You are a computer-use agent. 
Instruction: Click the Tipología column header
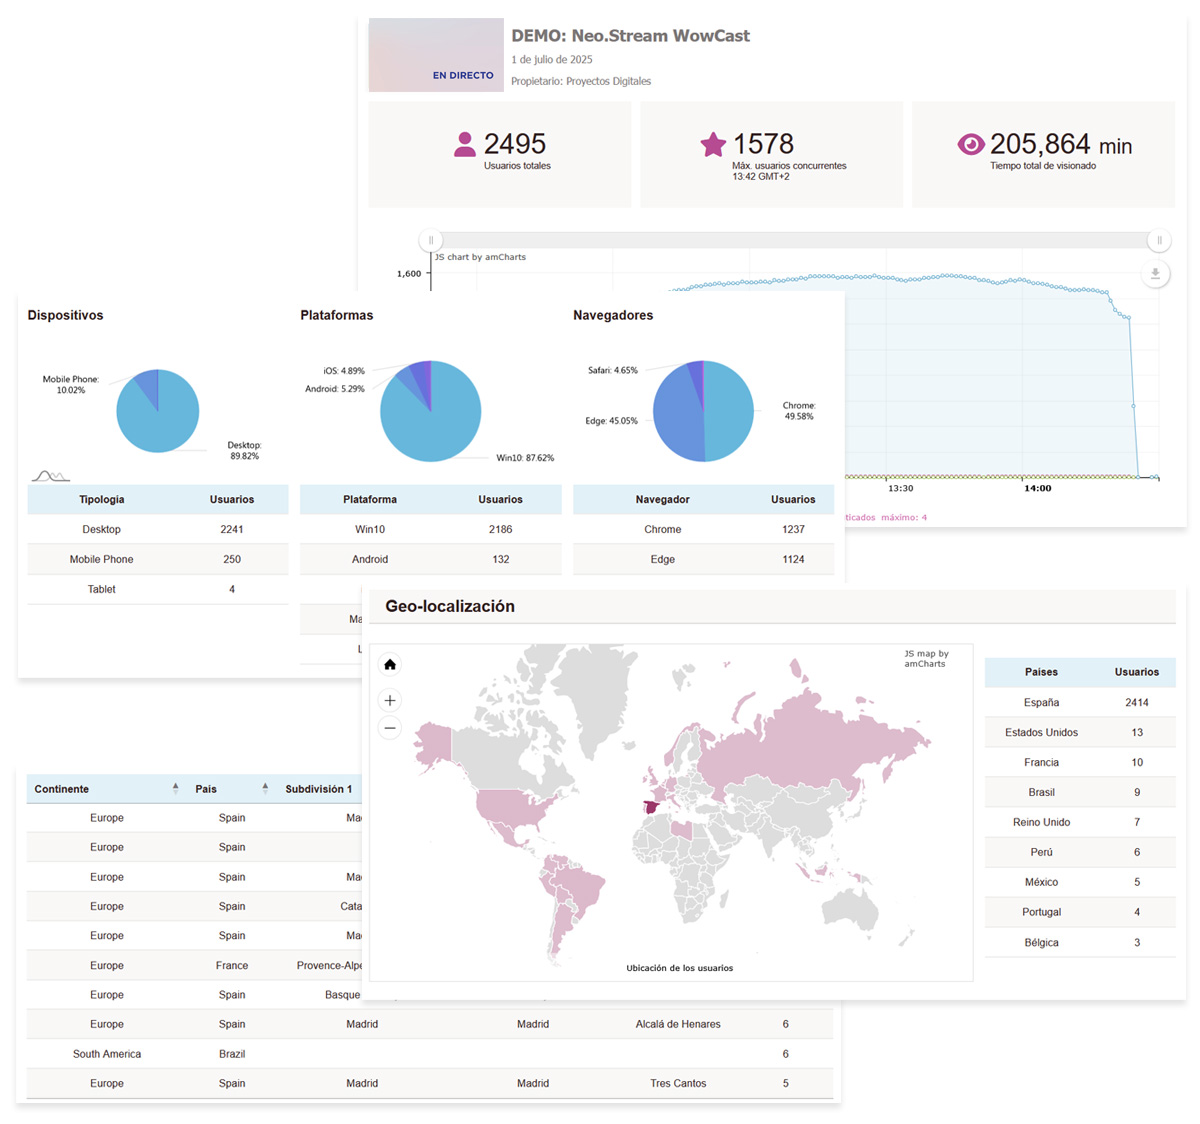click(102, 499)
